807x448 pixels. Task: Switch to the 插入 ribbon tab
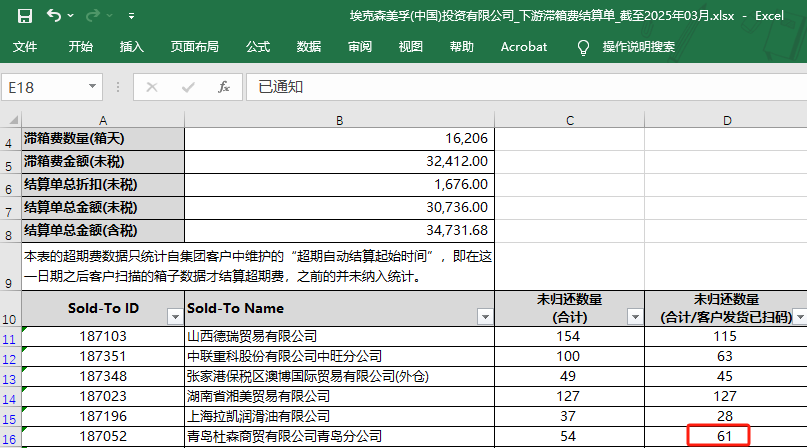pos(132,47)
